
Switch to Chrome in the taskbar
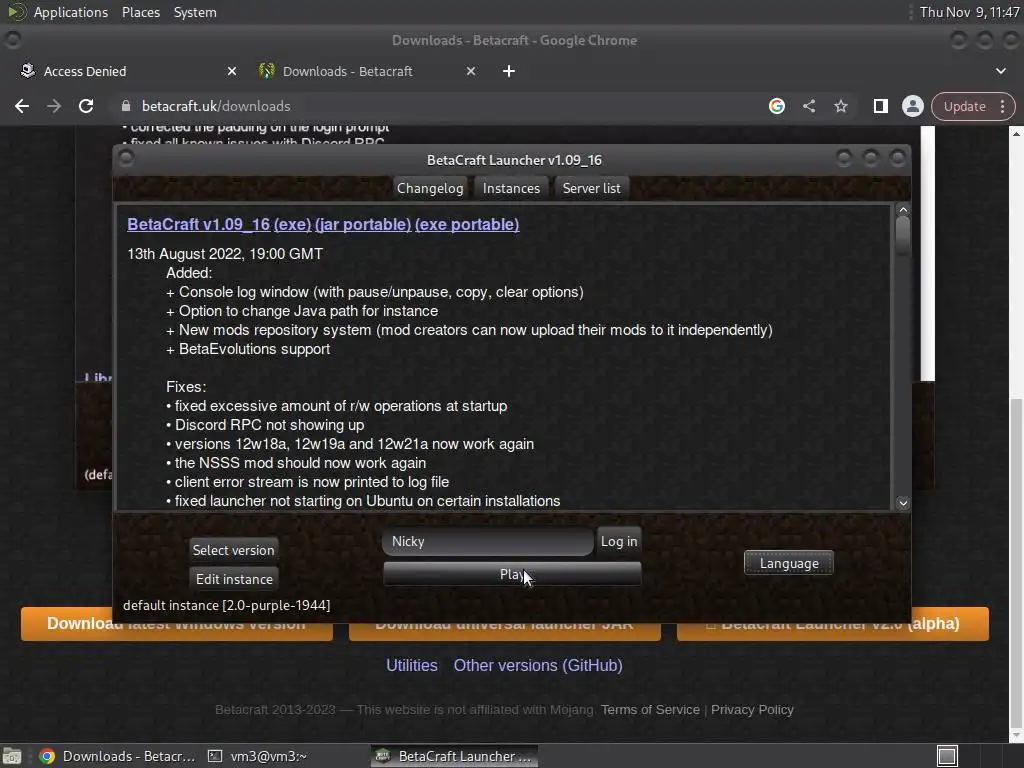[x=118, y=756]
